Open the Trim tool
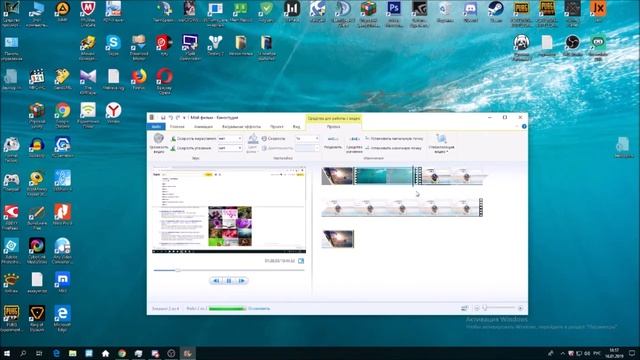This screenshot has height=360, width=640. point(354,143)
